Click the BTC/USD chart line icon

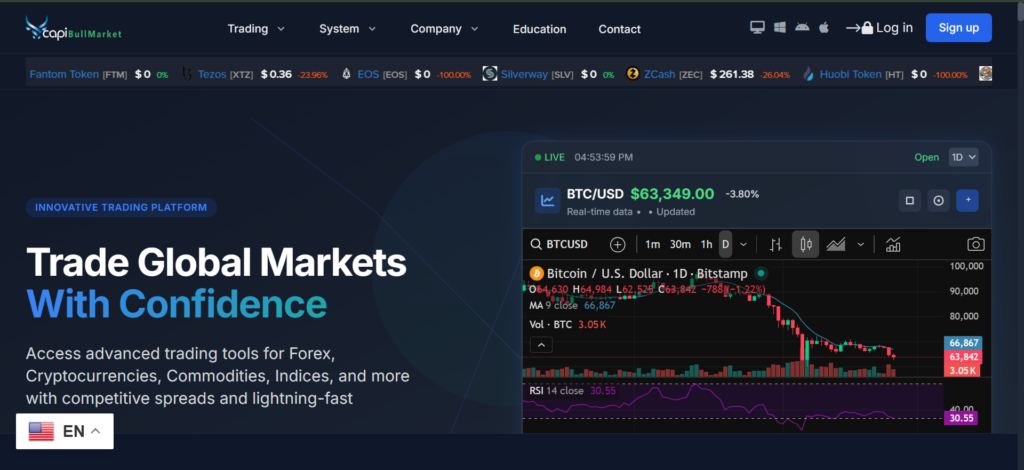548,200
